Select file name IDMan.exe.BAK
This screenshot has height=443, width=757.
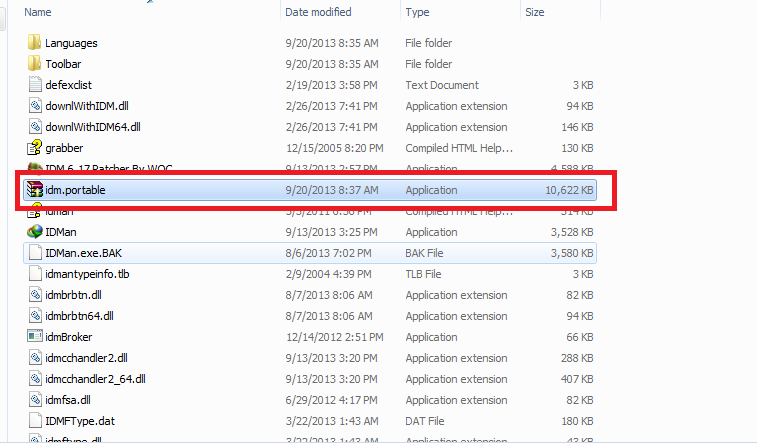[84, 253]
